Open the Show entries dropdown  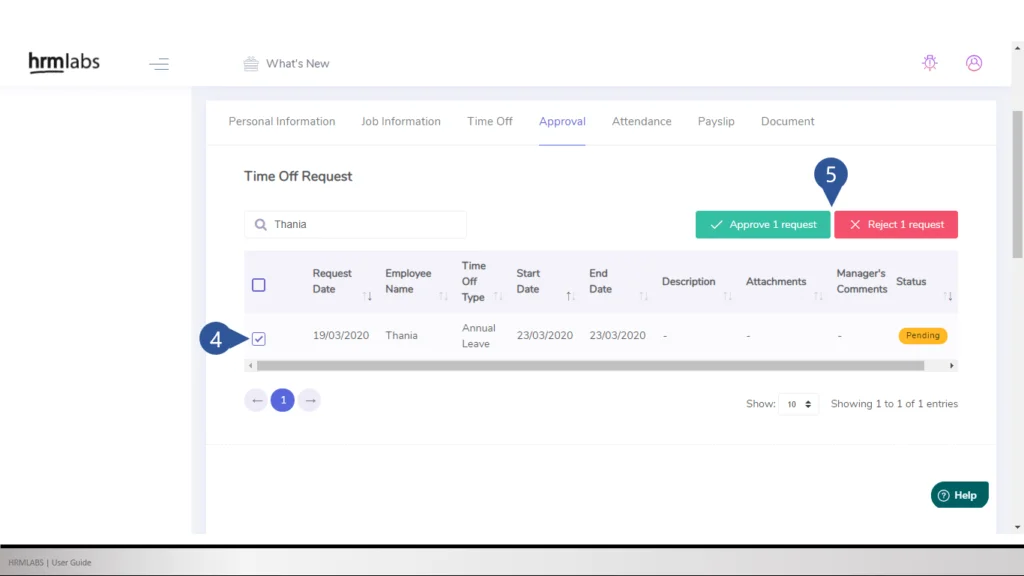click(x=798, y=404)
